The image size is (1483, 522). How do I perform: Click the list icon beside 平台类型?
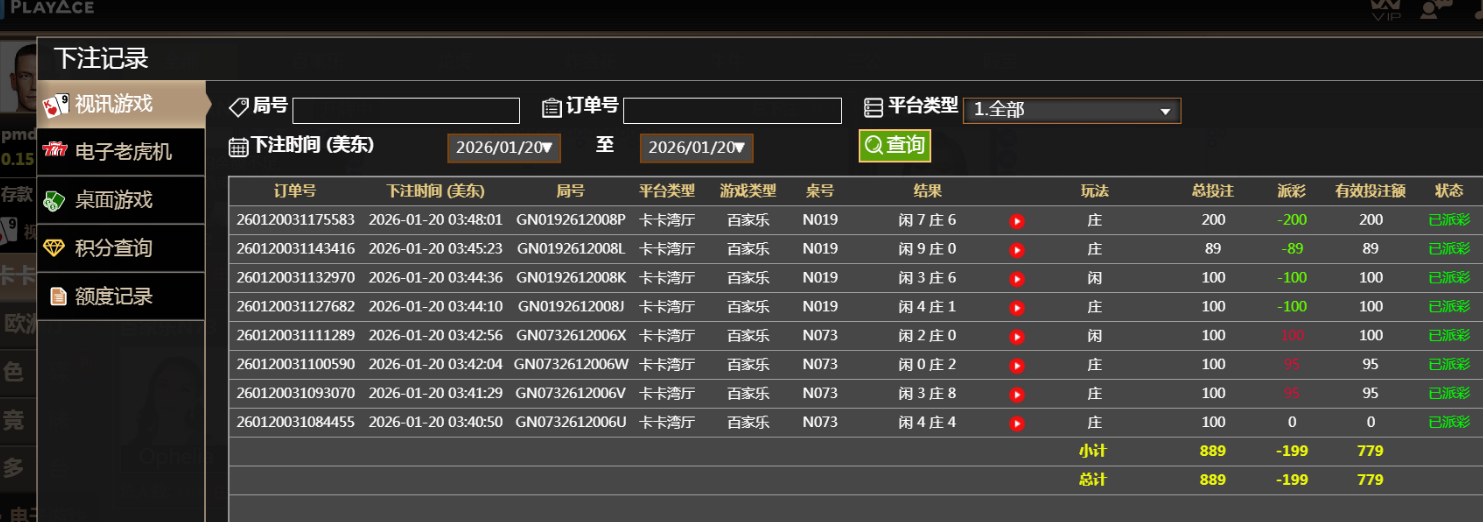point(874,107)
